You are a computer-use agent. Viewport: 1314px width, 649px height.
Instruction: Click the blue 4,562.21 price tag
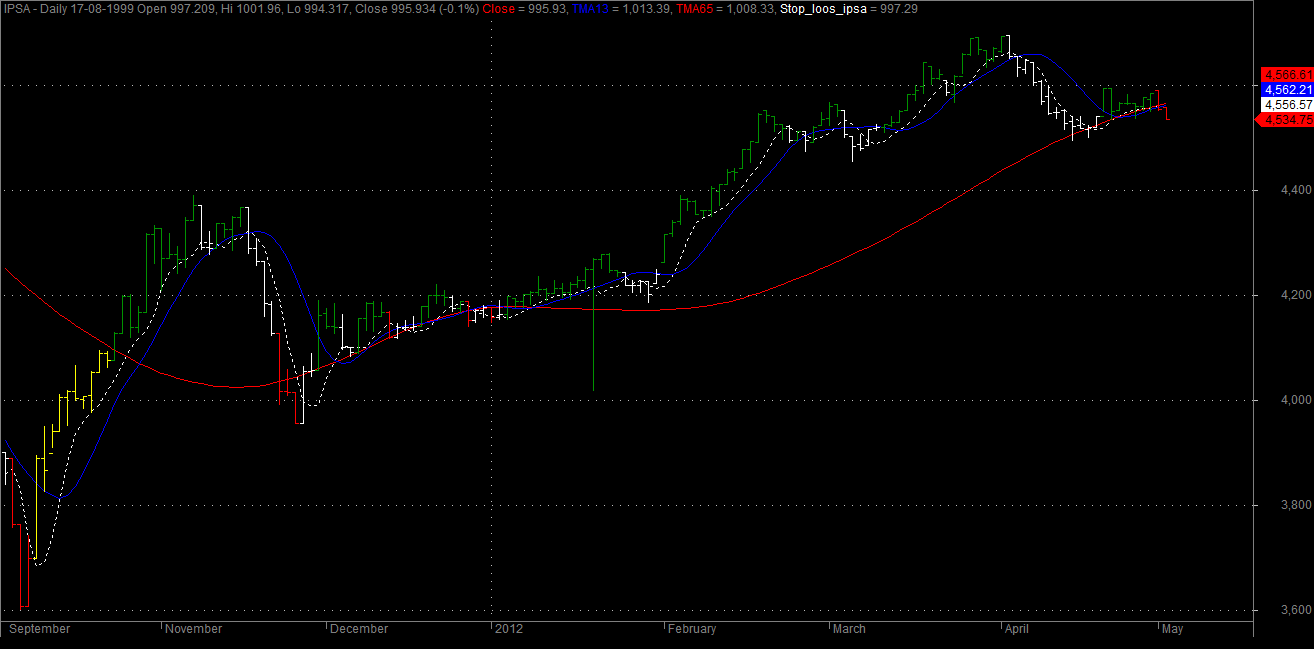[1286, 89]
